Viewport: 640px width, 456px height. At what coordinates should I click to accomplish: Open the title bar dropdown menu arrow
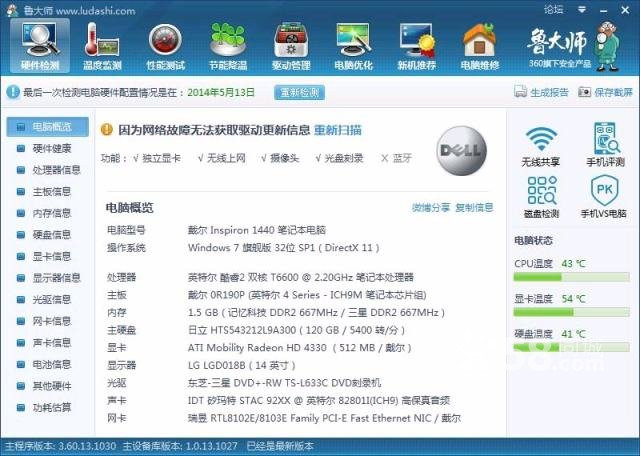tap(582, 9)
